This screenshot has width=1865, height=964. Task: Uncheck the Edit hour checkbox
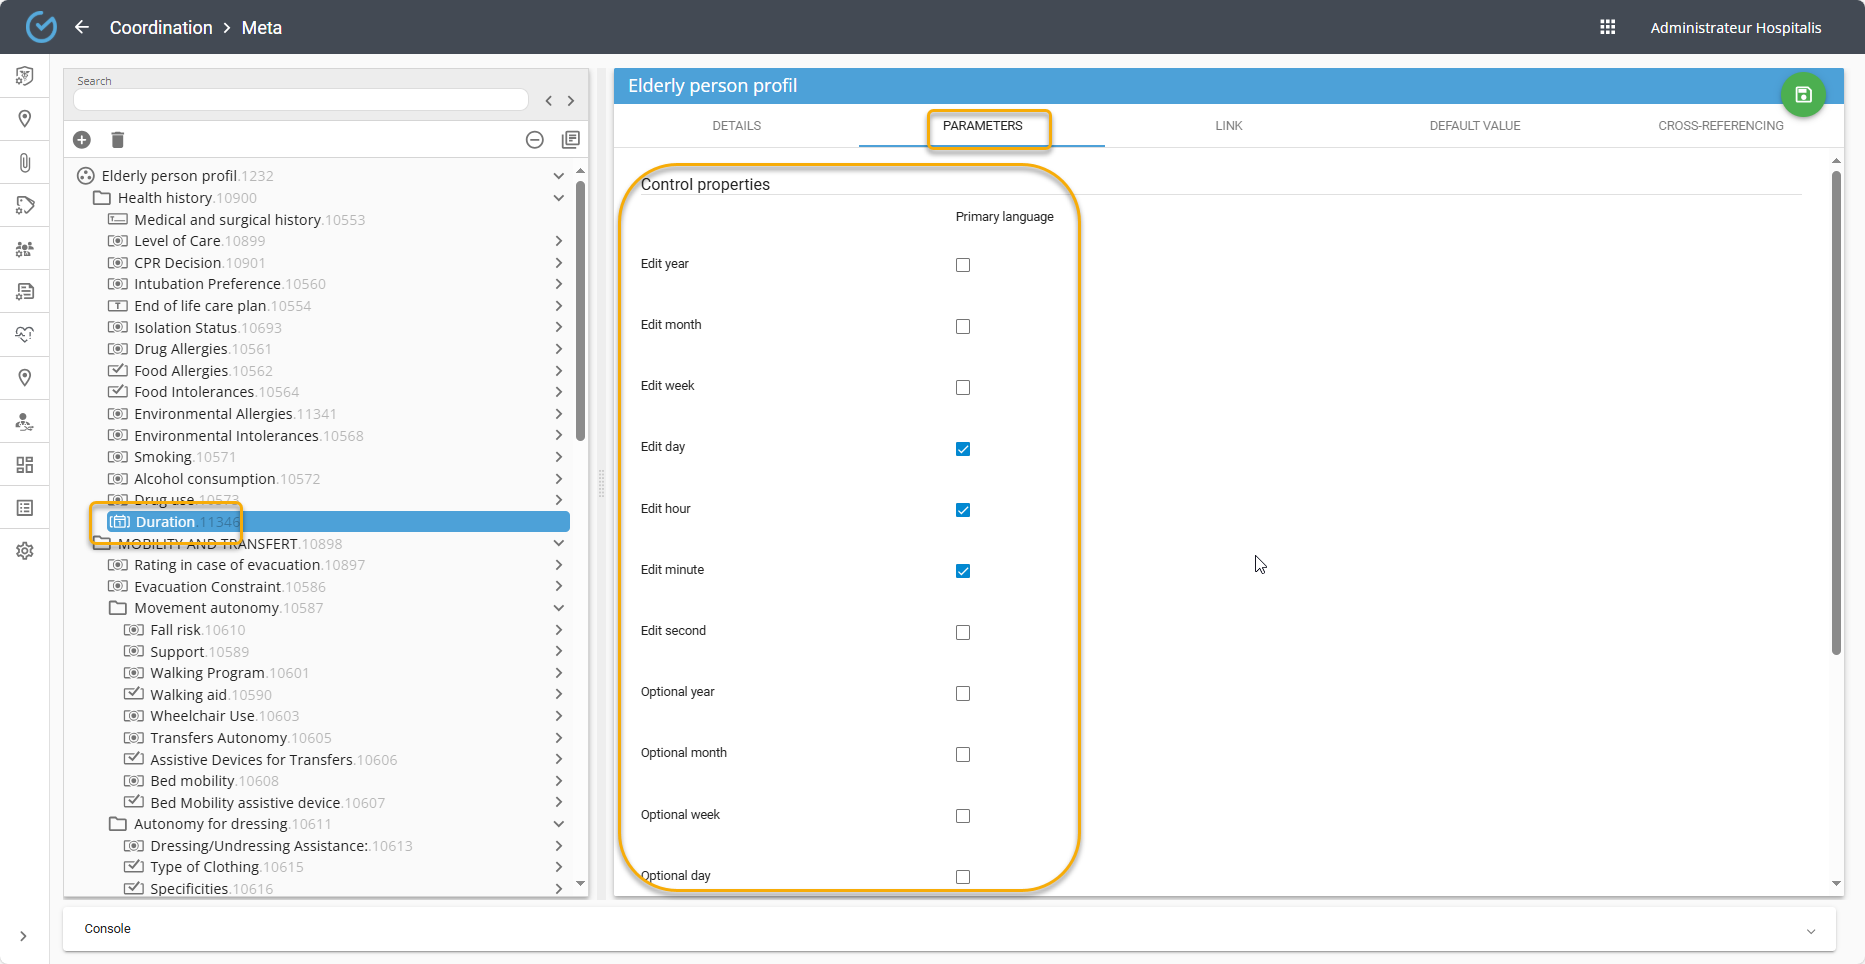tap(962, 510)
